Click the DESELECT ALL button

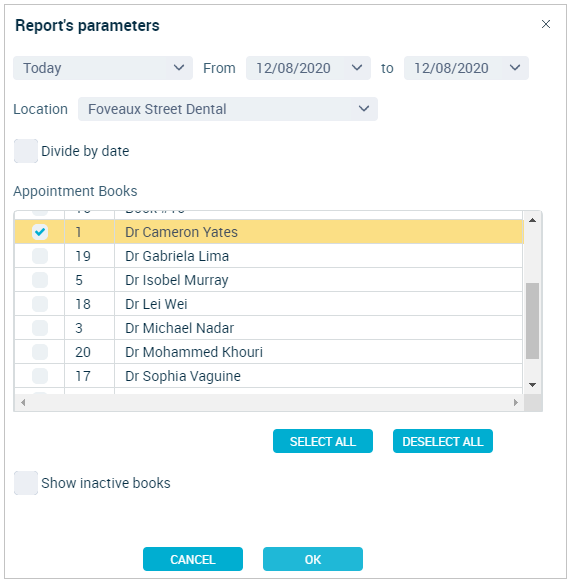(x=443, y=441)
